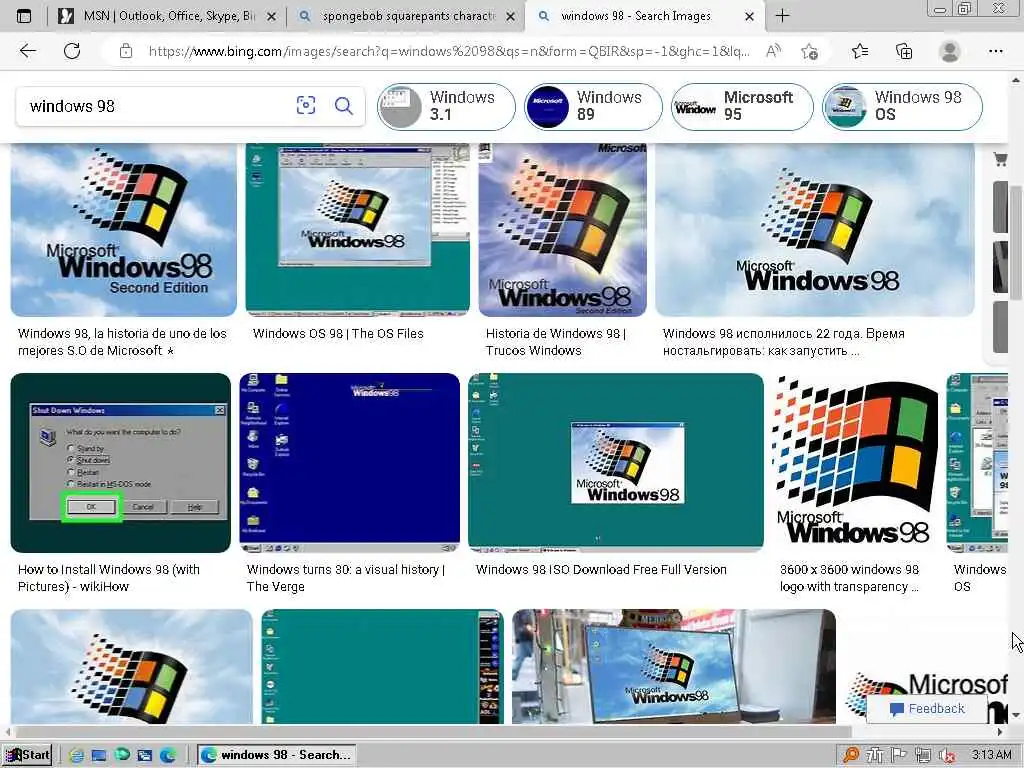Image resolution: width=1024 pixels, height=768 pixels.
Task: Click the 3:13 AM clock
Action: [x=991, y=755]
